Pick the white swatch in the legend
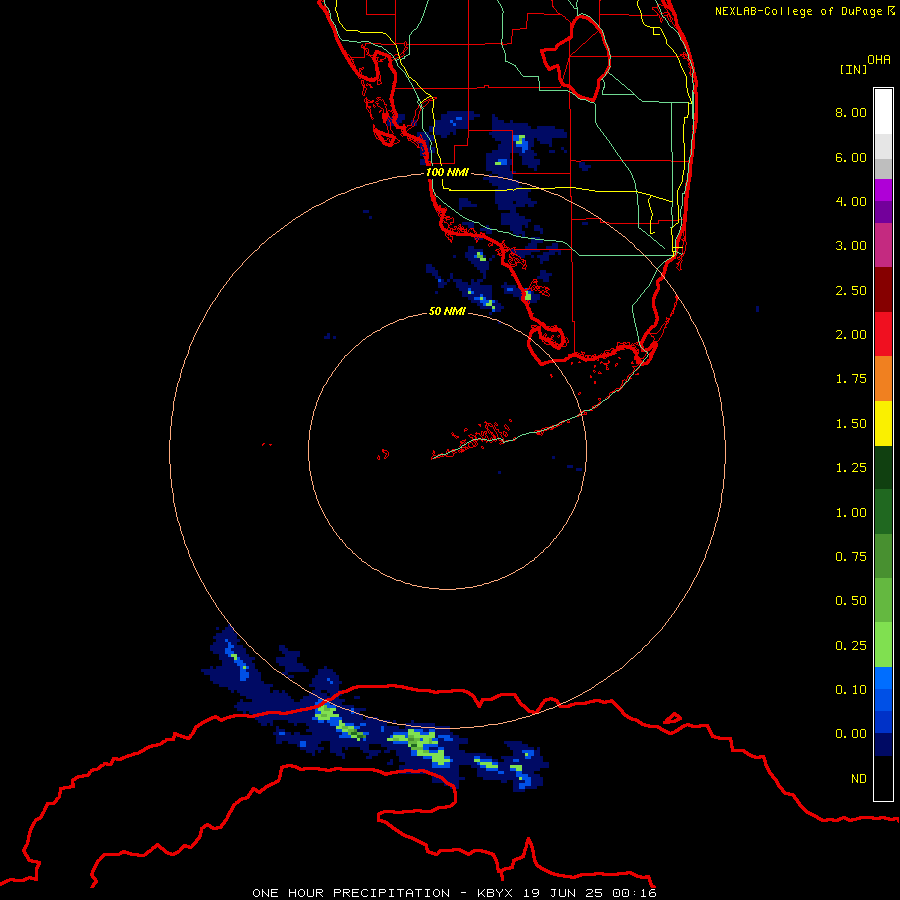900x900 pixels. (x=883, y=111)
